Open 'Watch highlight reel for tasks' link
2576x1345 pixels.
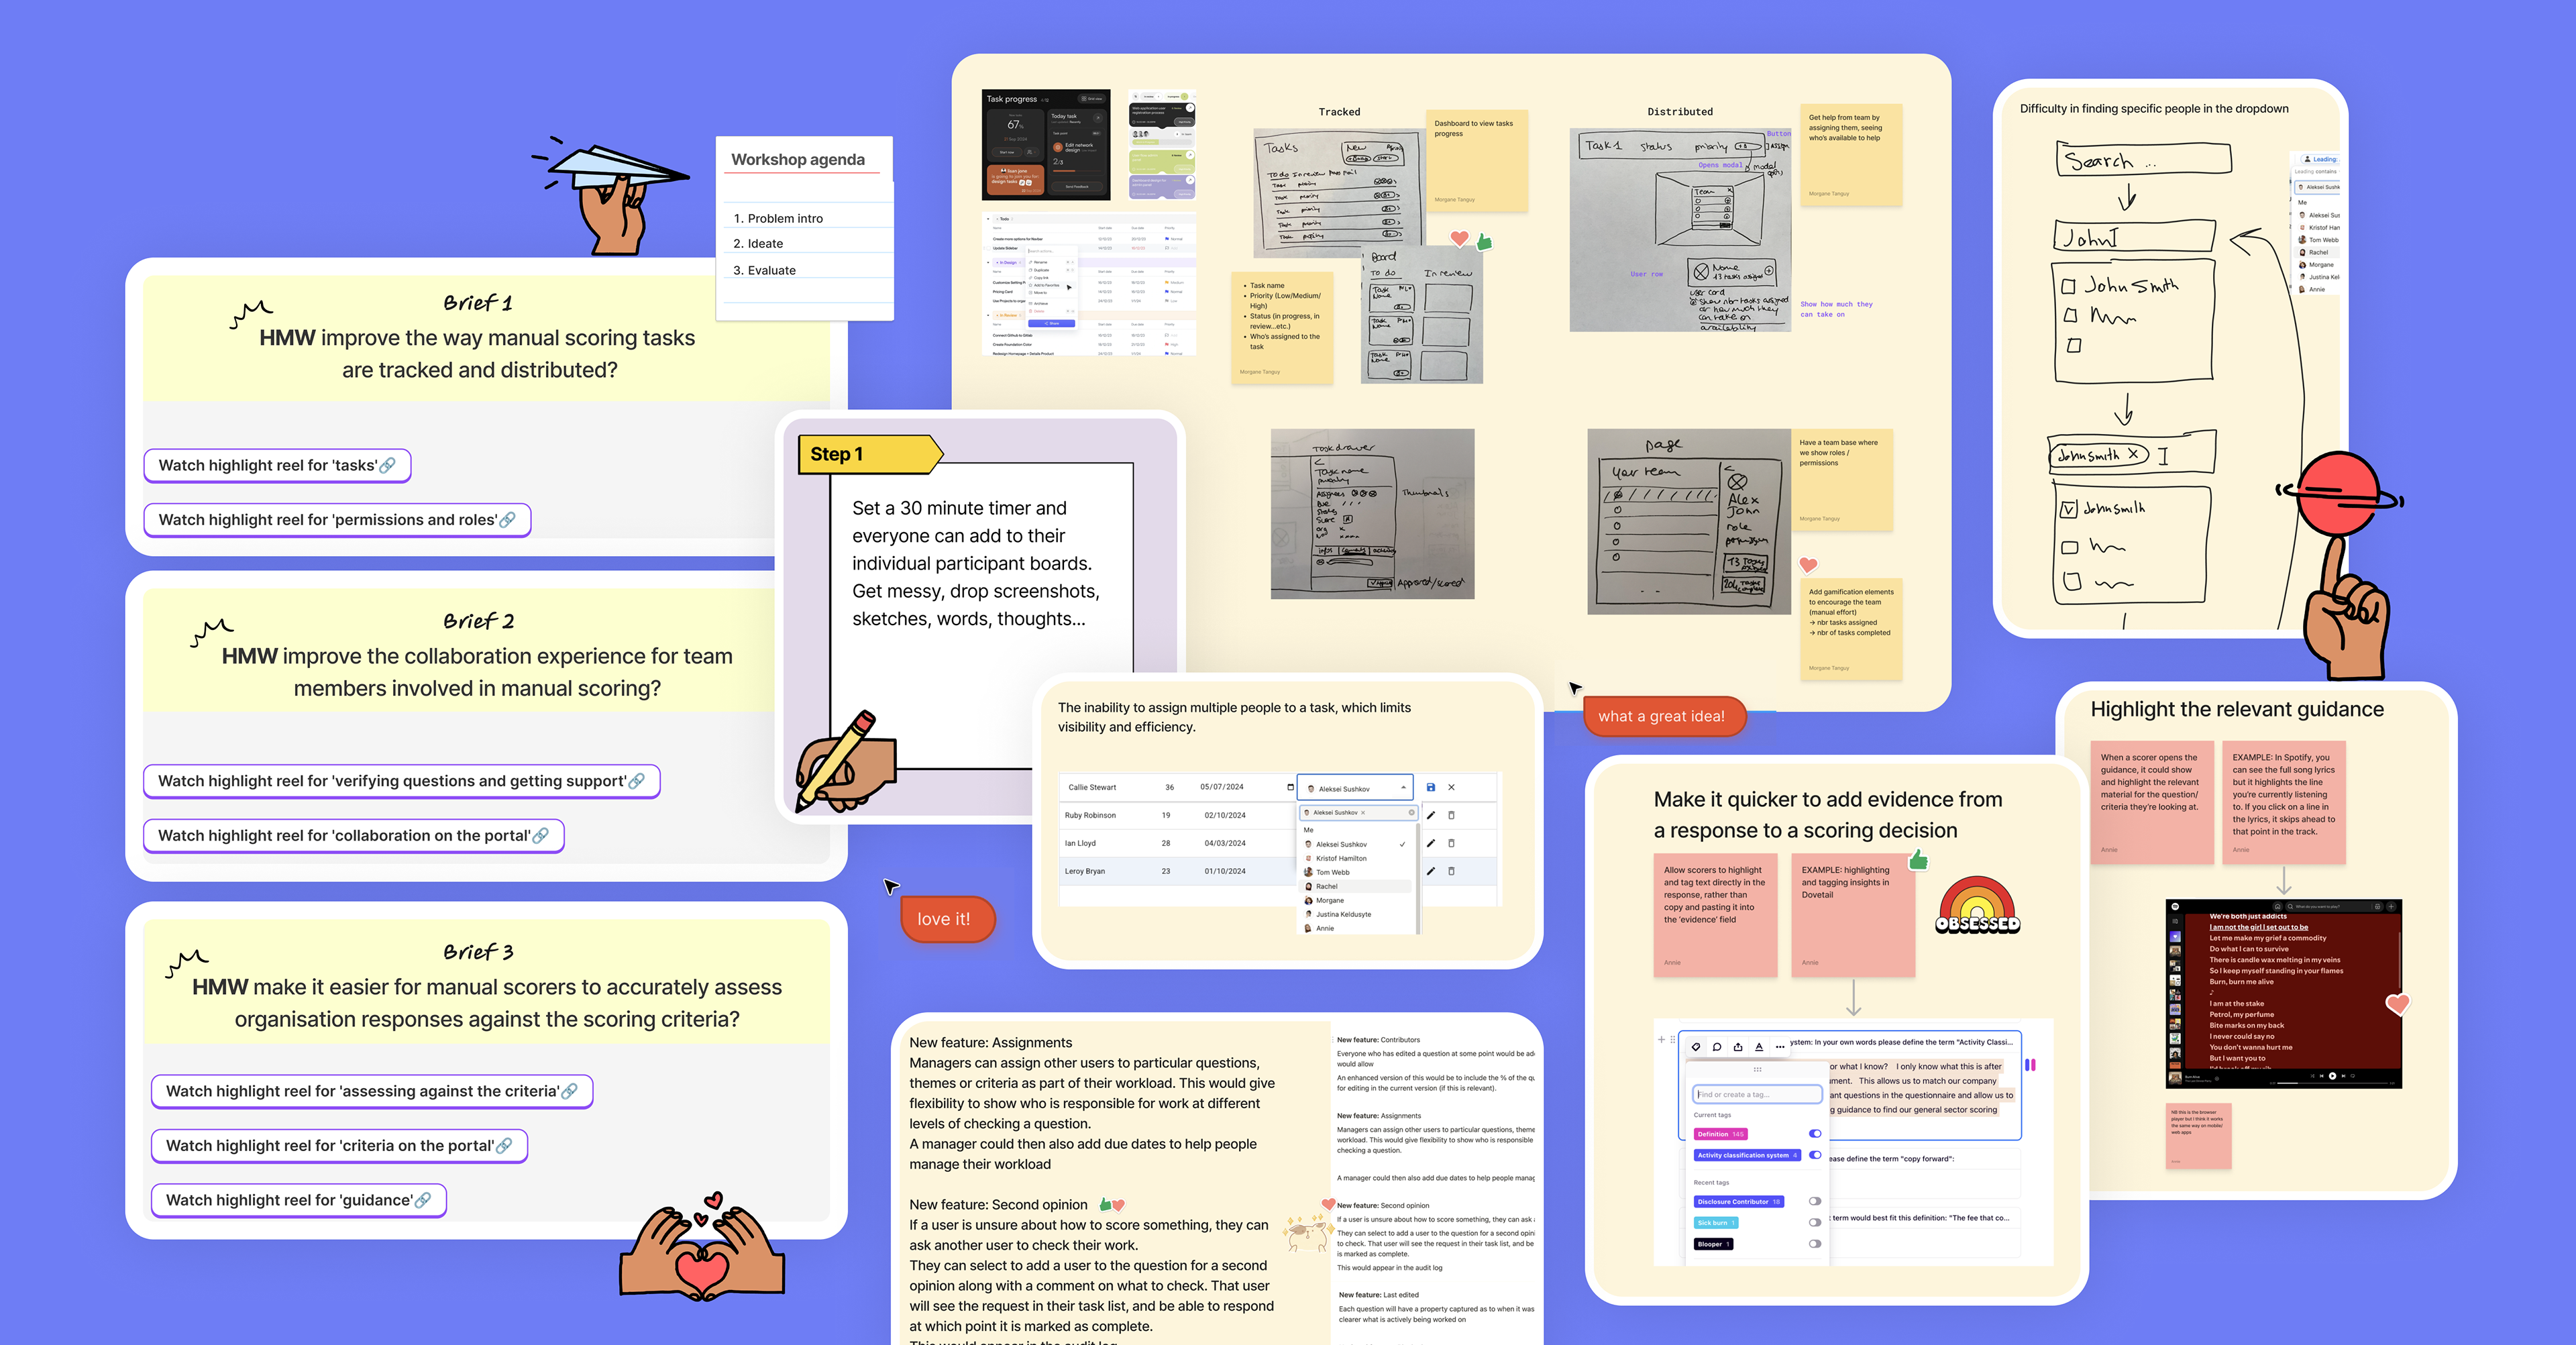tap(277, 465)
